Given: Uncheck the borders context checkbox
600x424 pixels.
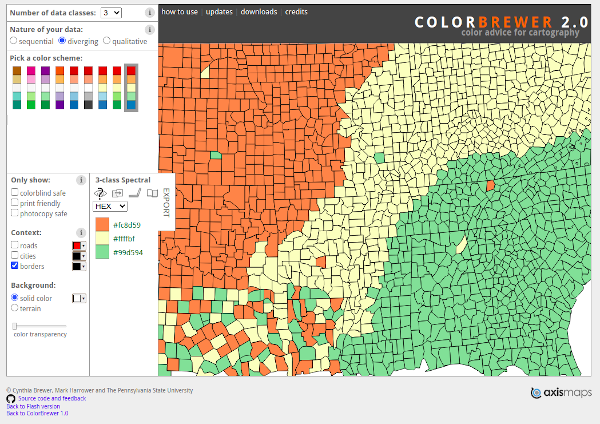Looking at the screenshot, I should 15,265.
